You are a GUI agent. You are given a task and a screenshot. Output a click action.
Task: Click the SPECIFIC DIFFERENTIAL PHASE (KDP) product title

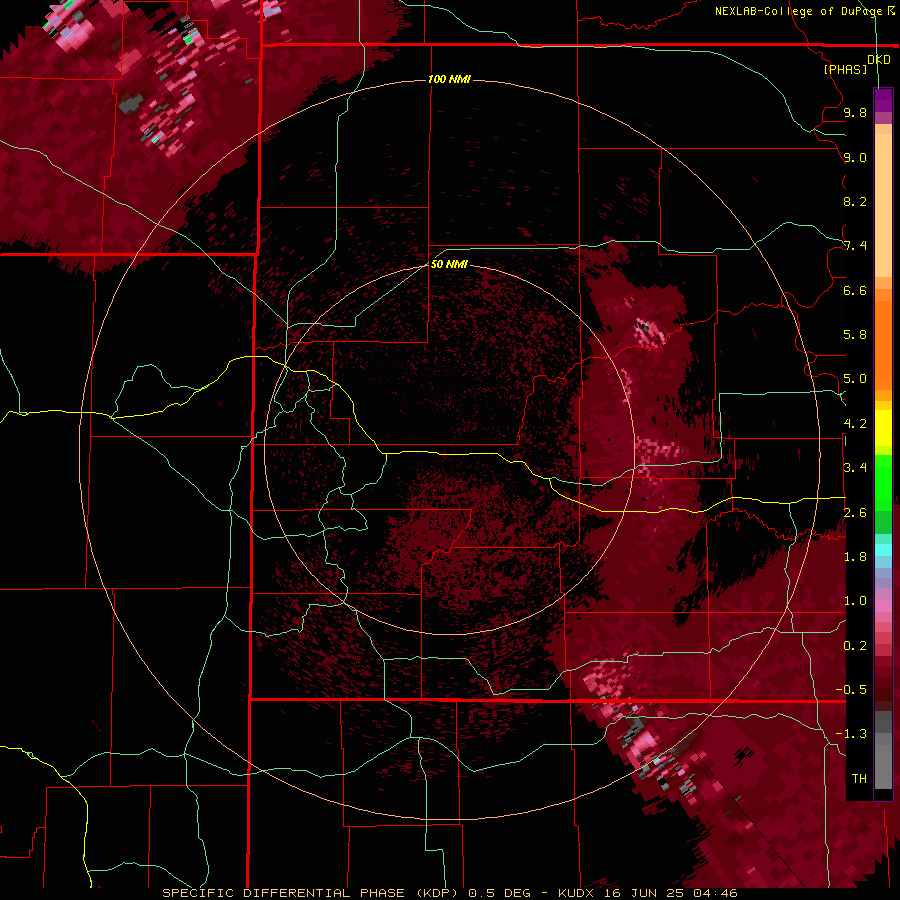312,893
